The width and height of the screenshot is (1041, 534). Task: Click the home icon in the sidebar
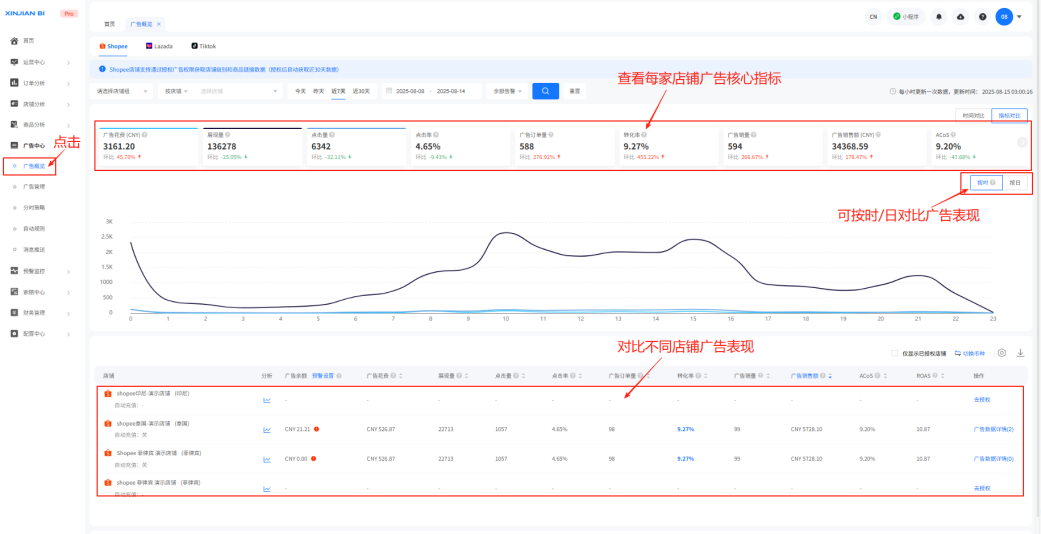[14, 41]
